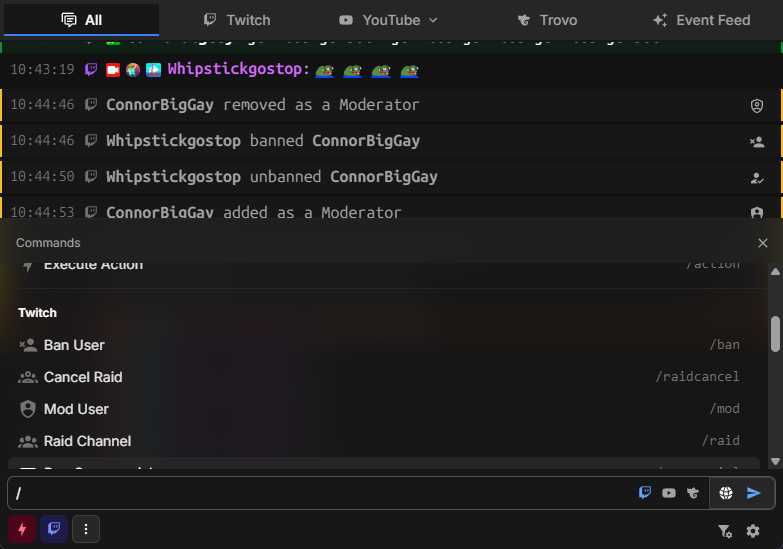Switch to the All chat tab

81,20
